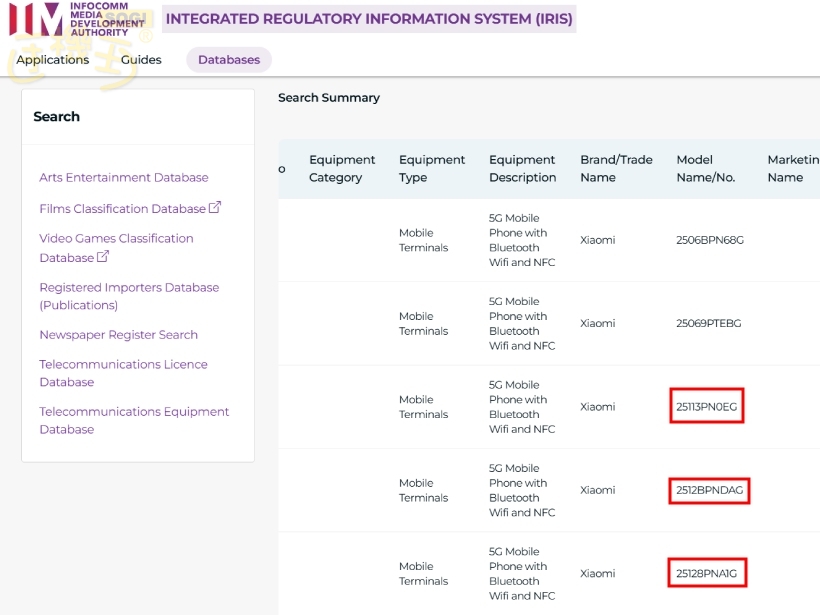This screenshot has width=820, height=615.
Task: Open the Applications menu
Action: pos(53,60)
